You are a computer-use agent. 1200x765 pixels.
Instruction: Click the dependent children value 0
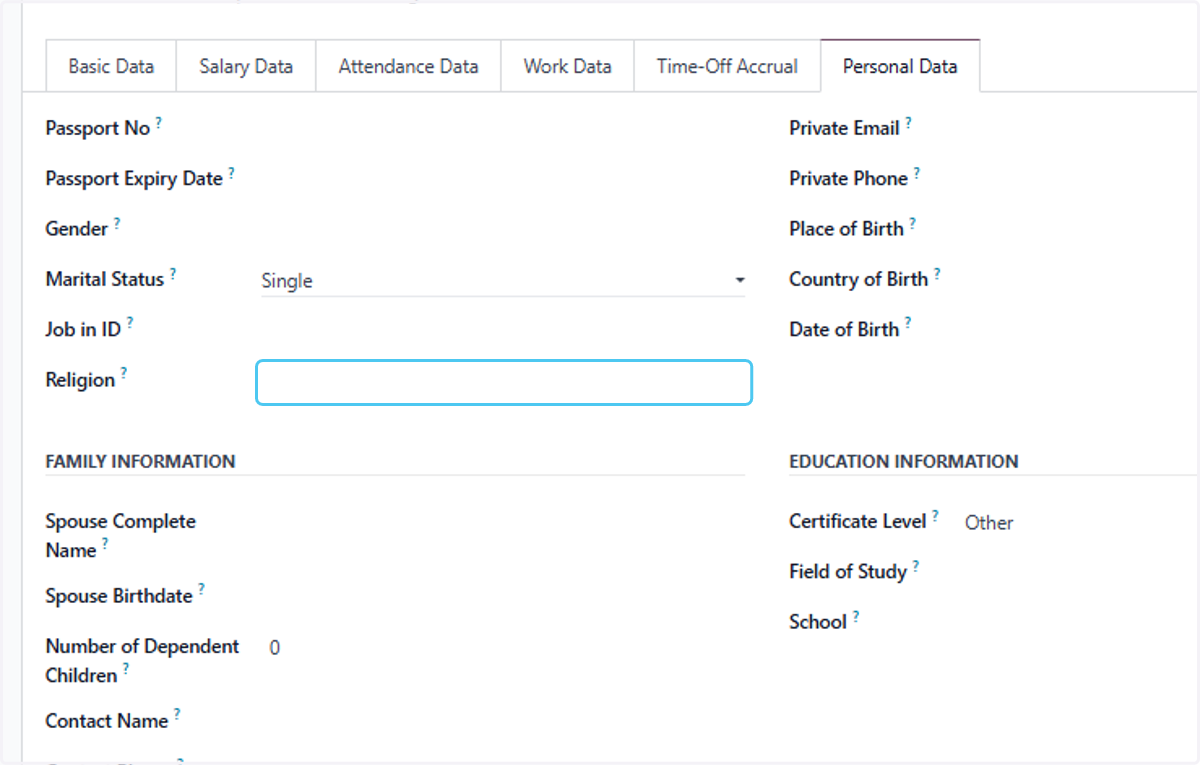275,648
